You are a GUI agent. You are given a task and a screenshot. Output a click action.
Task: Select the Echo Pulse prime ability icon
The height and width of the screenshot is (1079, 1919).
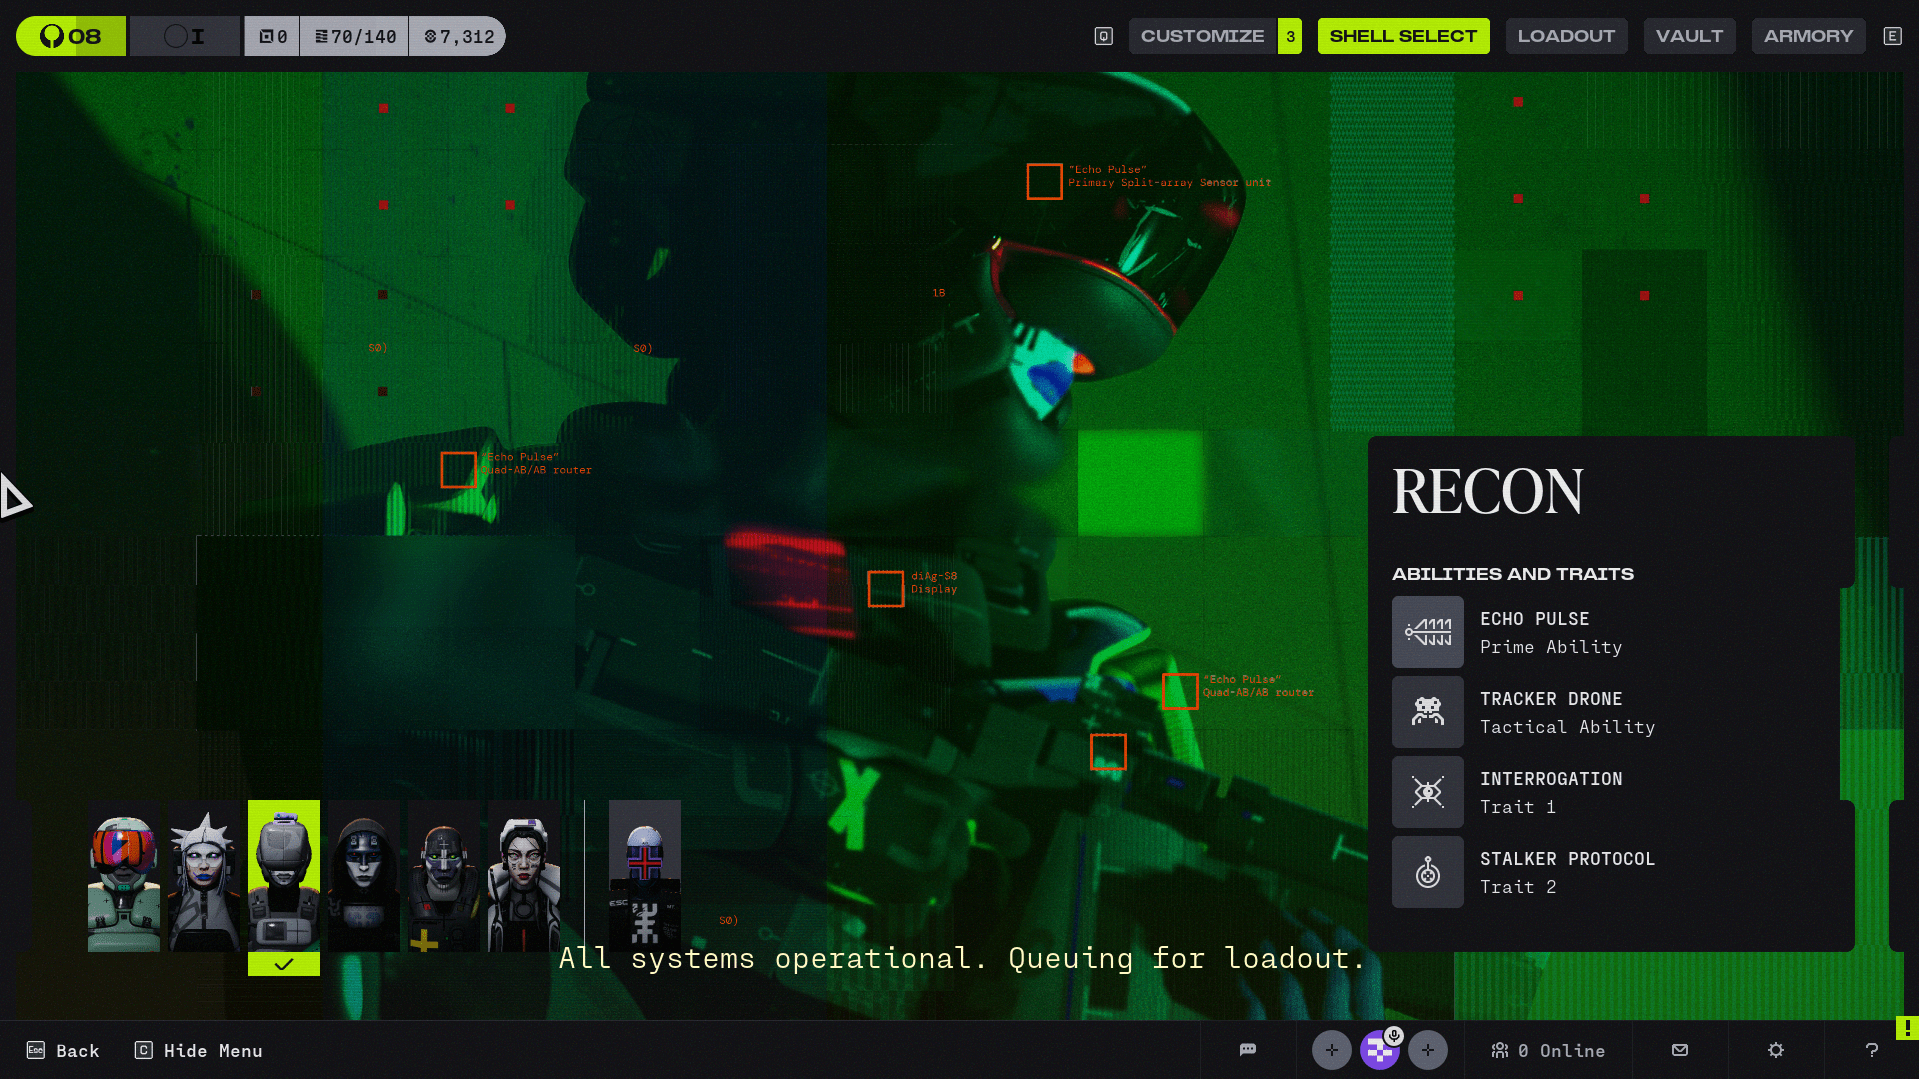[1427, 632]
